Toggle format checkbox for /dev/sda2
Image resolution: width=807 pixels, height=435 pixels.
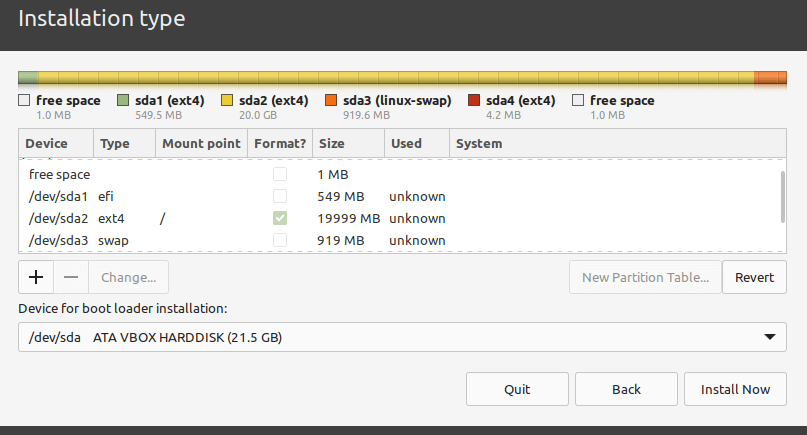point(280,218)
